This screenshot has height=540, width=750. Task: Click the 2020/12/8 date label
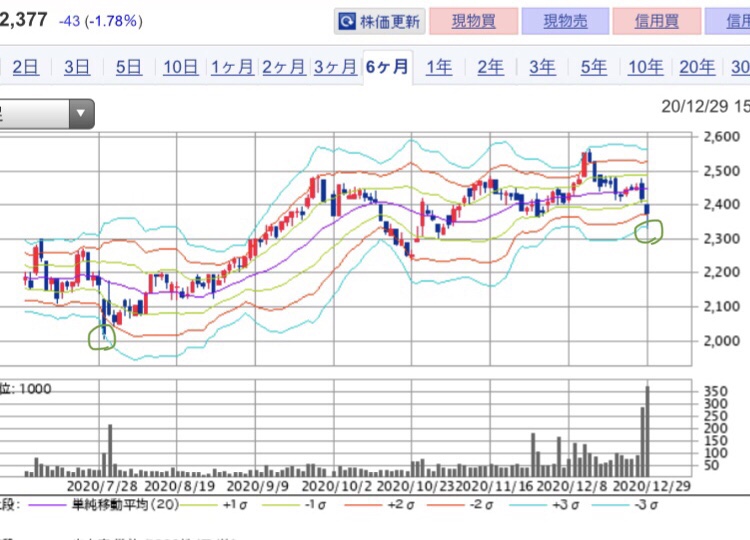point(572,486)
